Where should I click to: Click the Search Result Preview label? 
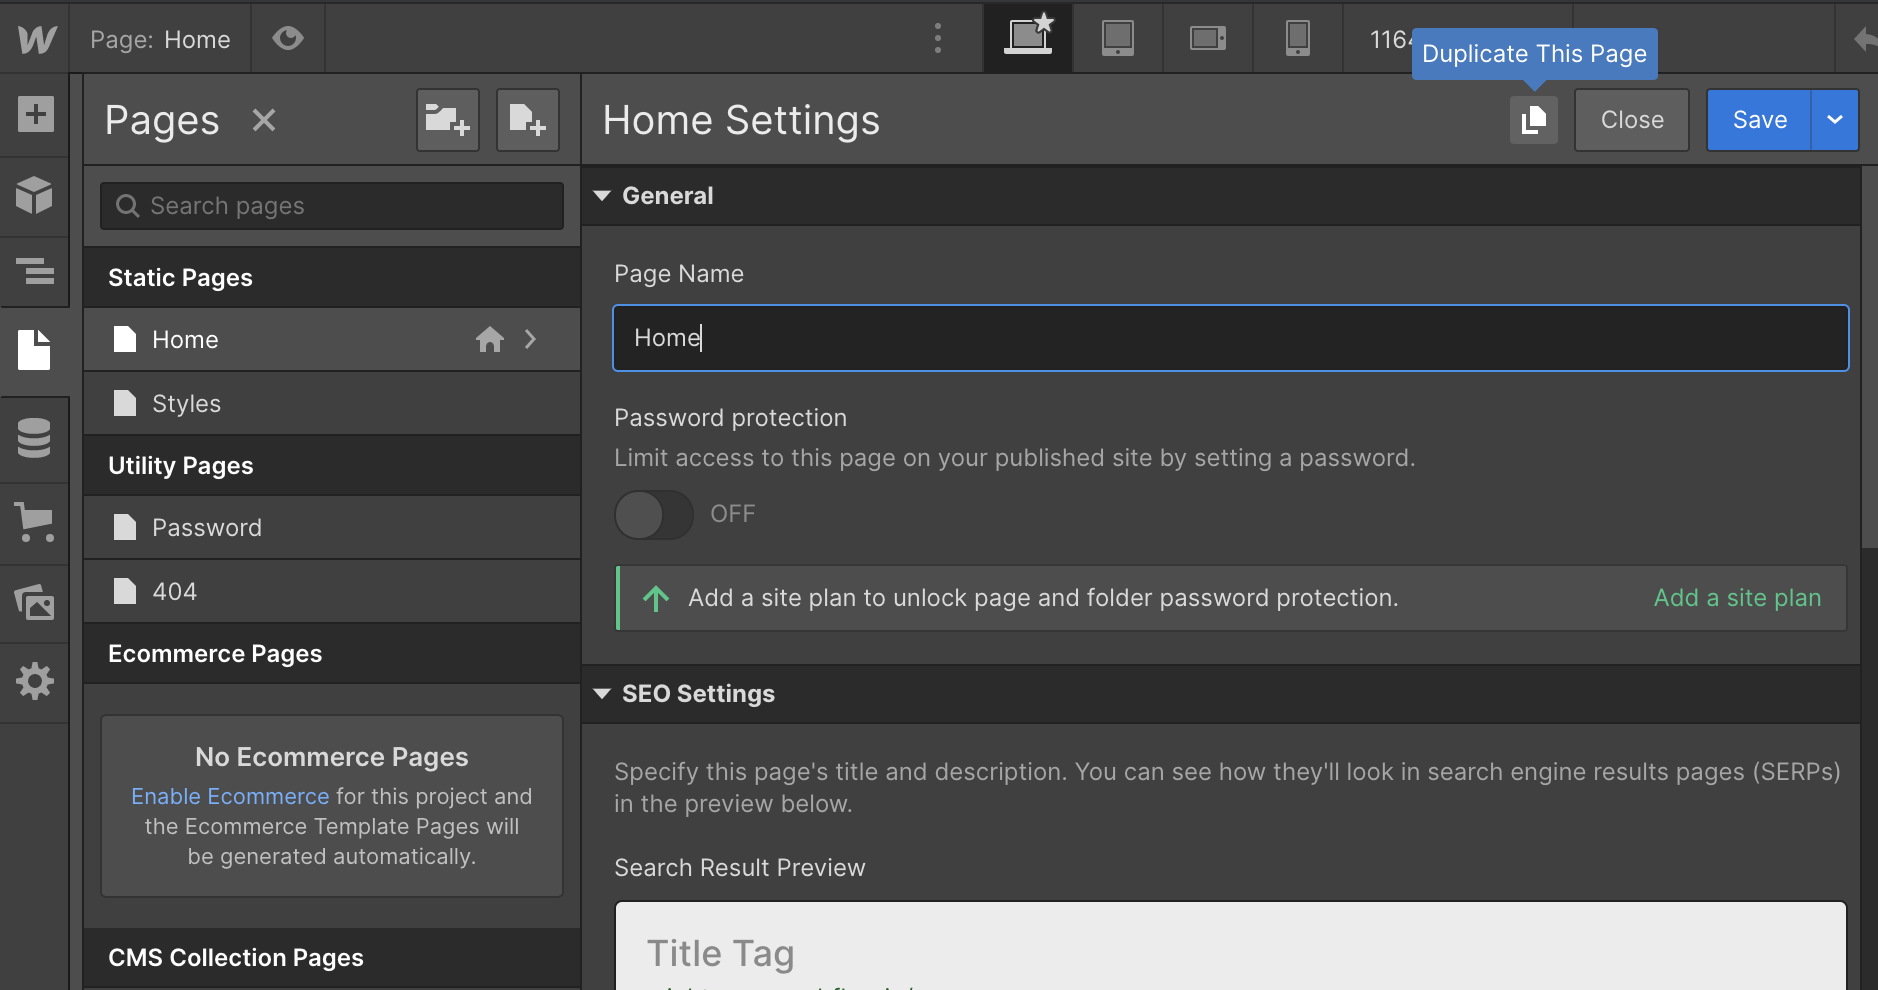(x=740, y=868)
